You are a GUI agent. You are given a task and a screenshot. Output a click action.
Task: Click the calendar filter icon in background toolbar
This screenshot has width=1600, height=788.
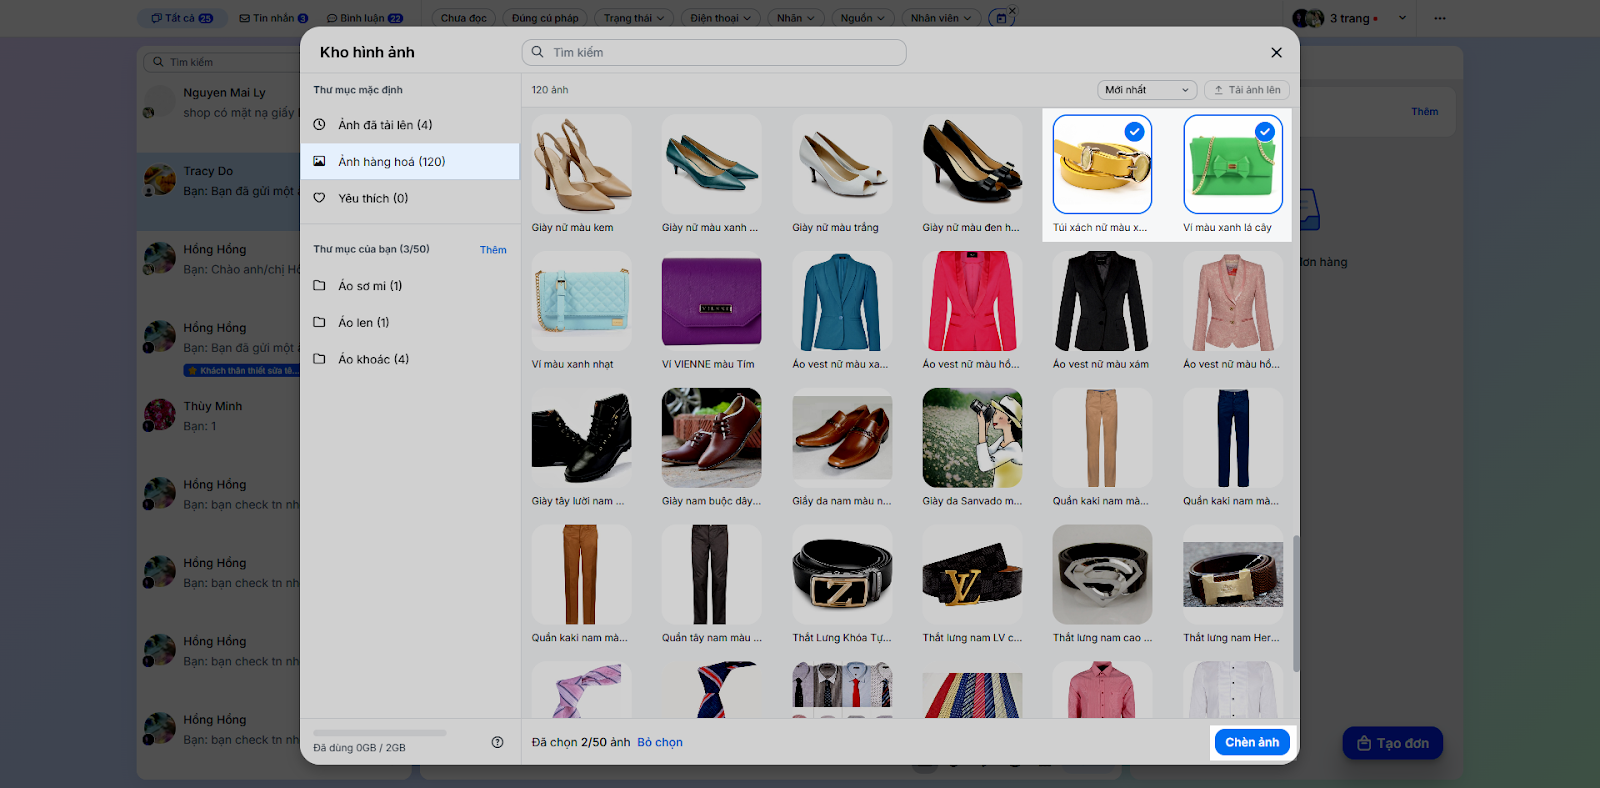tap(1001, 18)
